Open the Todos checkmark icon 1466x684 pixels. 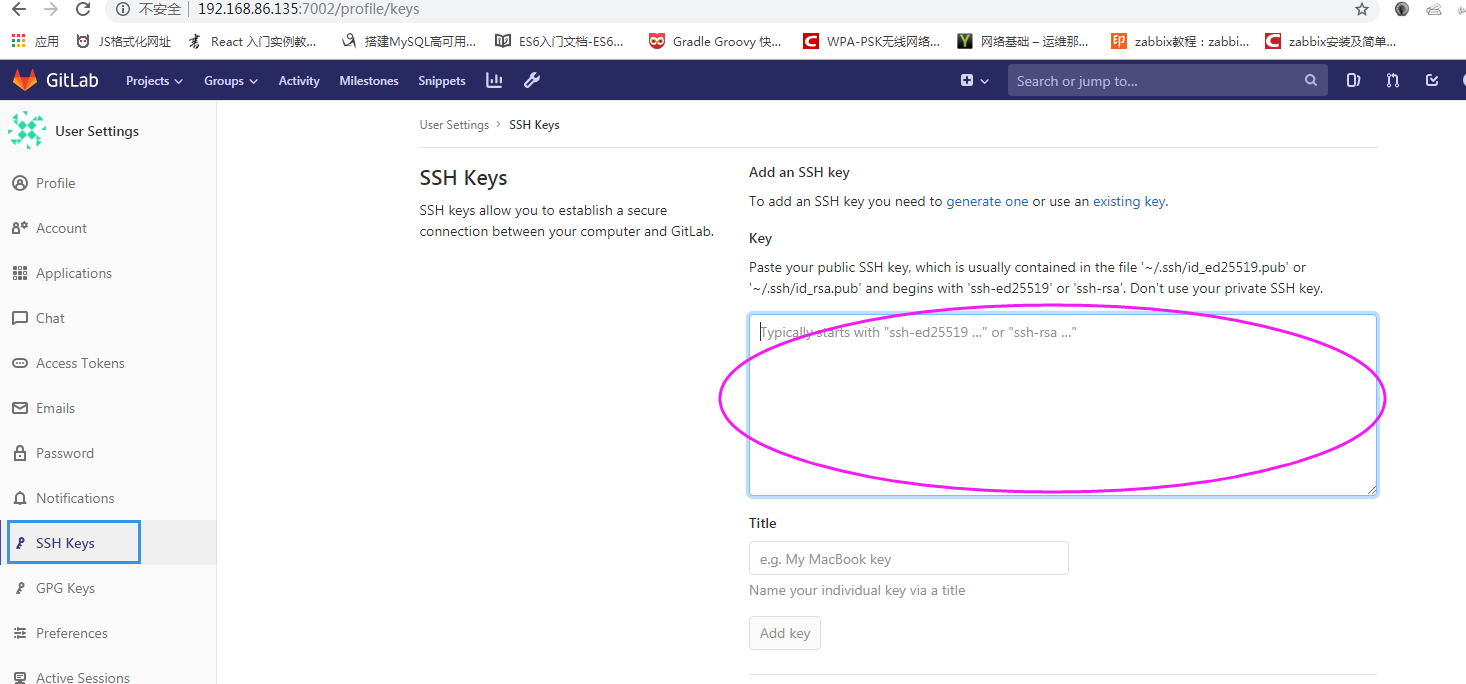[1431, 80]
